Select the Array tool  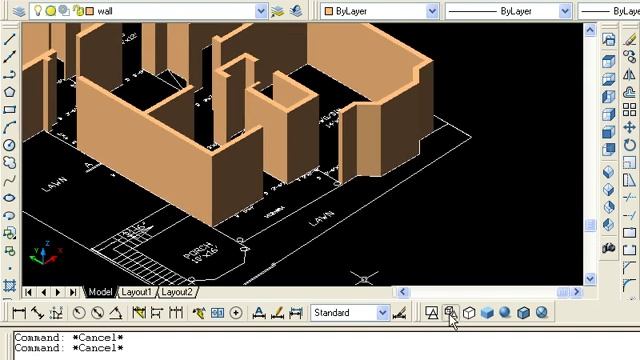[630, 109]
